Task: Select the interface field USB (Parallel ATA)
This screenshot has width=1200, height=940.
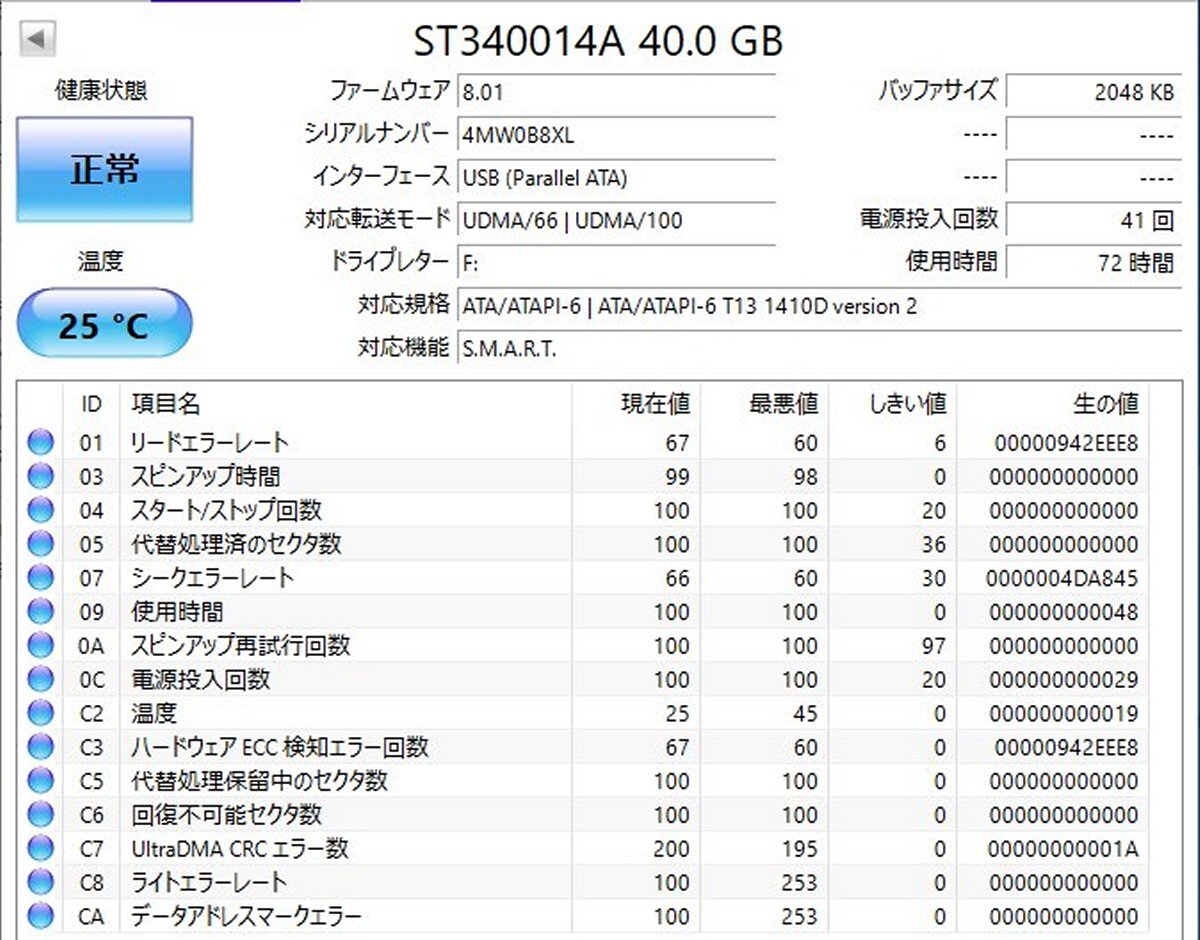Action: point(616,177)
